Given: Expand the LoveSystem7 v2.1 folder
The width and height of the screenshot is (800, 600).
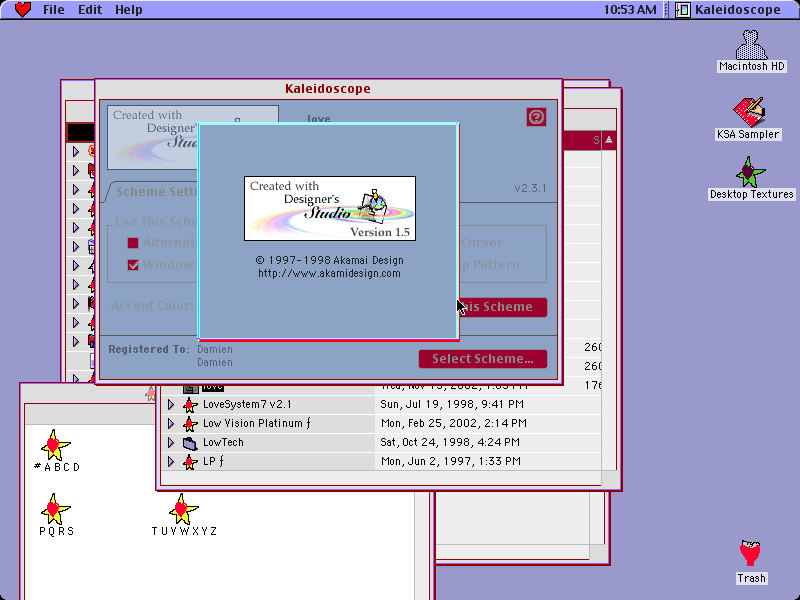Looking at the screenshot, I should point(171,405).
